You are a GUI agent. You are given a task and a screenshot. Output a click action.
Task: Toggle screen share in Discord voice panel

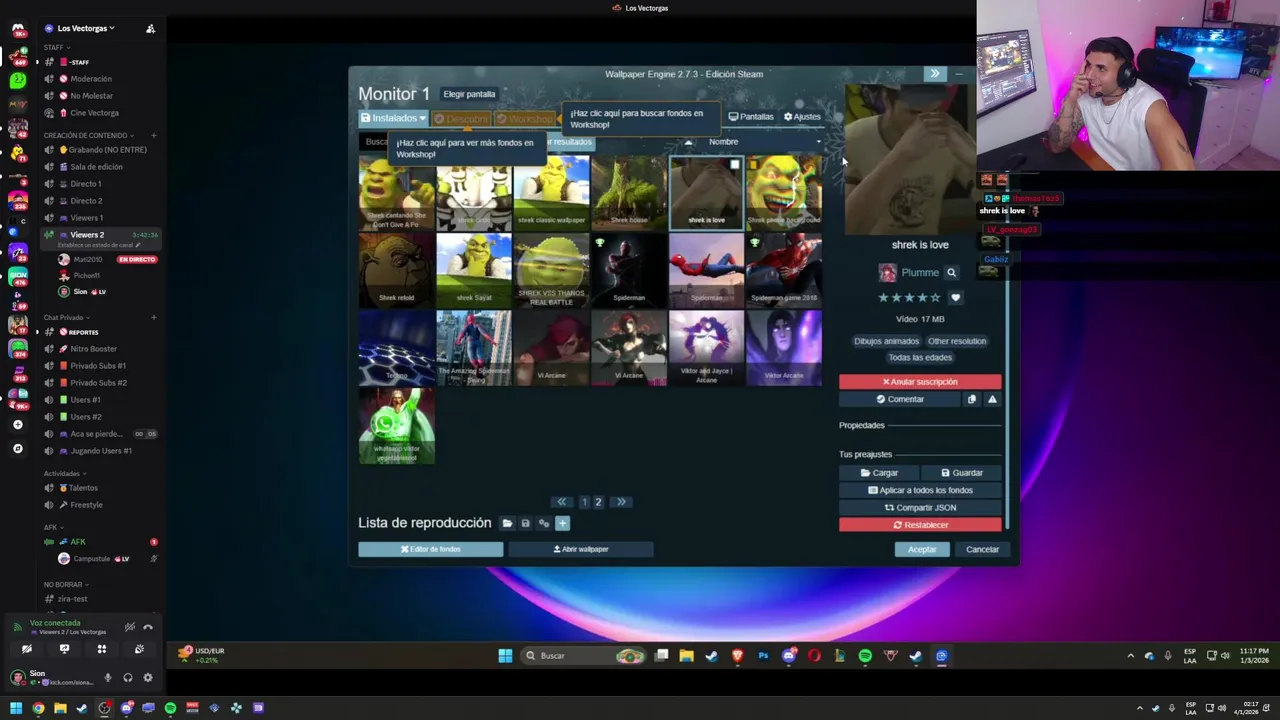click(x=64, y=649)
